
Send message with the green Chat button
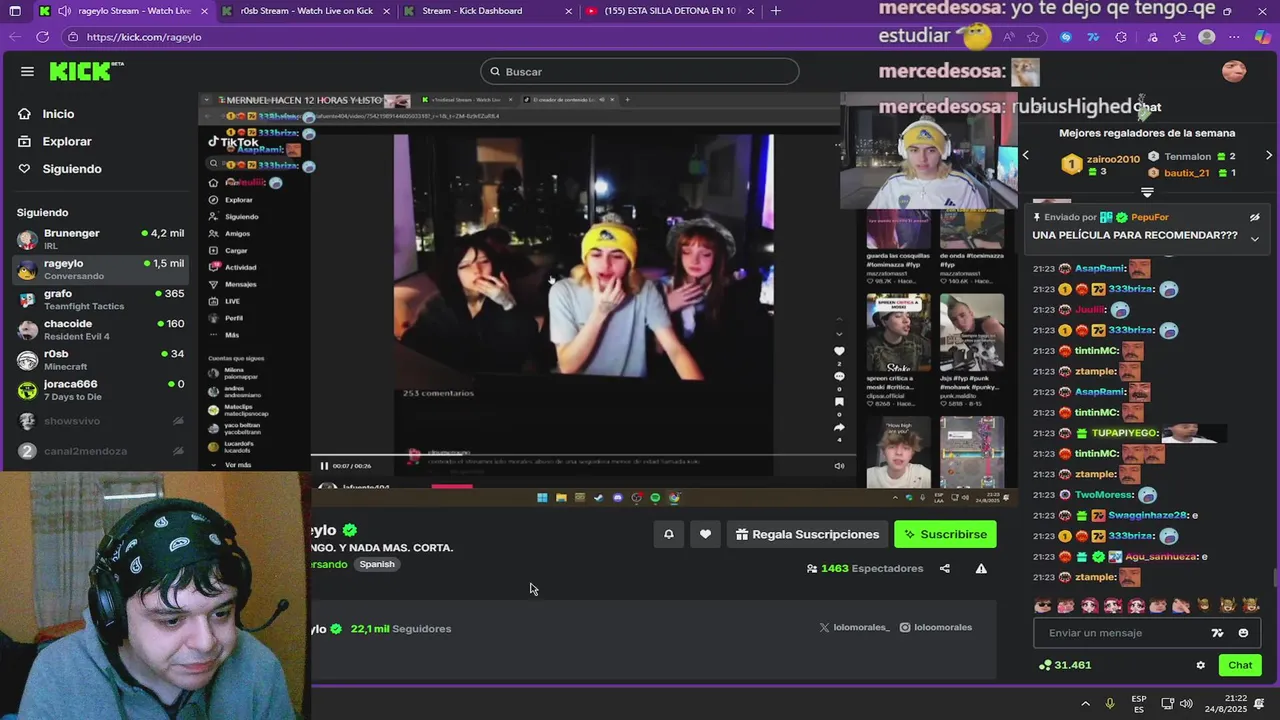(1240, 665)
